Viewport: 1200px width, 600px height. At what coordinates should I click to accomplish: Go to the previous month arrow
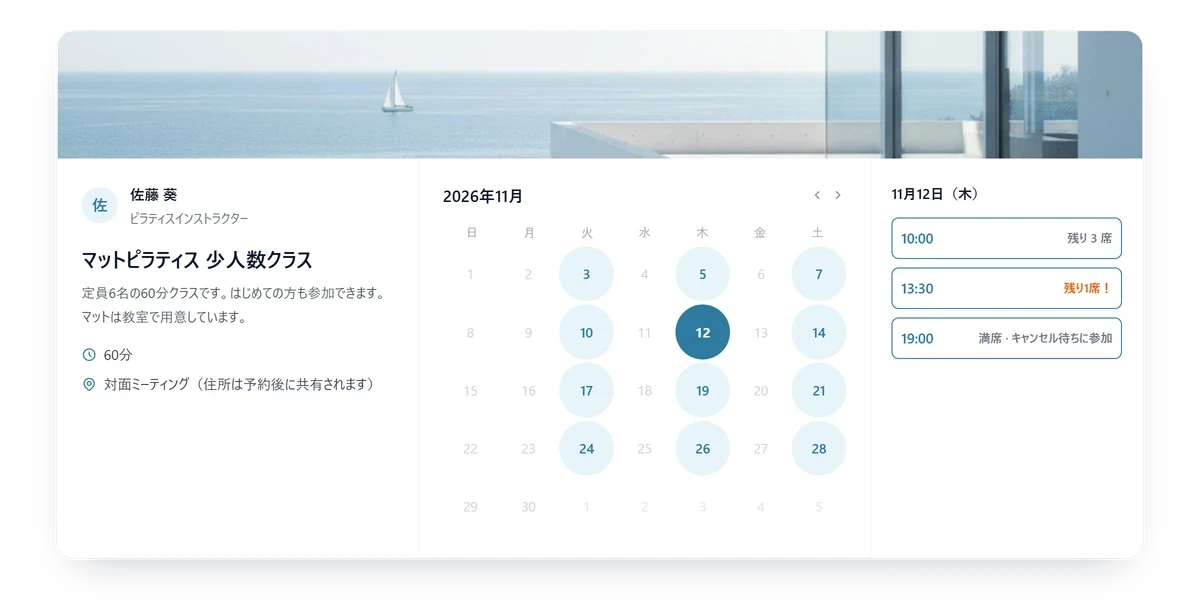click(x=817, y=195)
